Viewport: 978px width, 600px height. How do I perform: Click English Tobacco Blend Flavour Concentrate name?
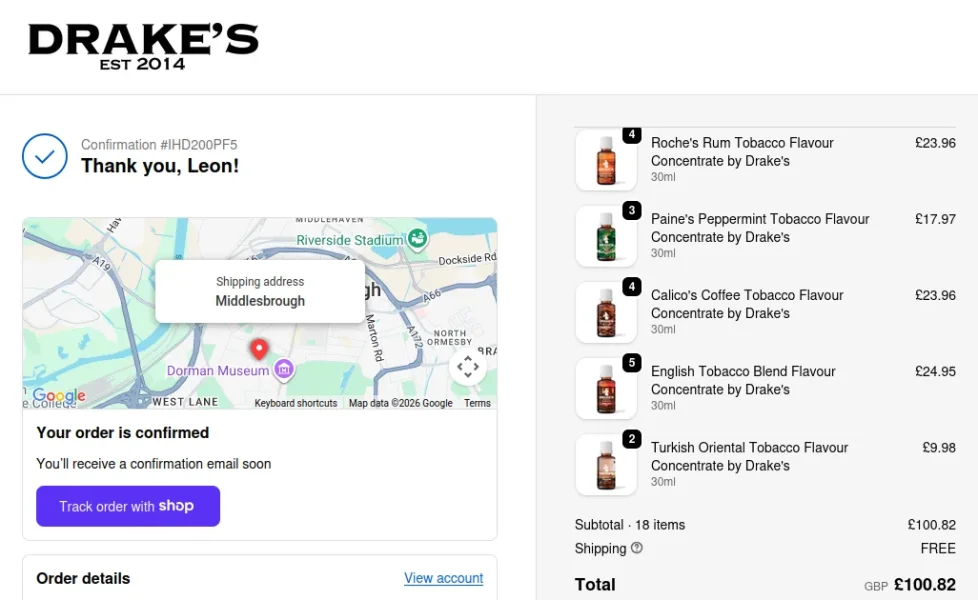coord(743,380)
